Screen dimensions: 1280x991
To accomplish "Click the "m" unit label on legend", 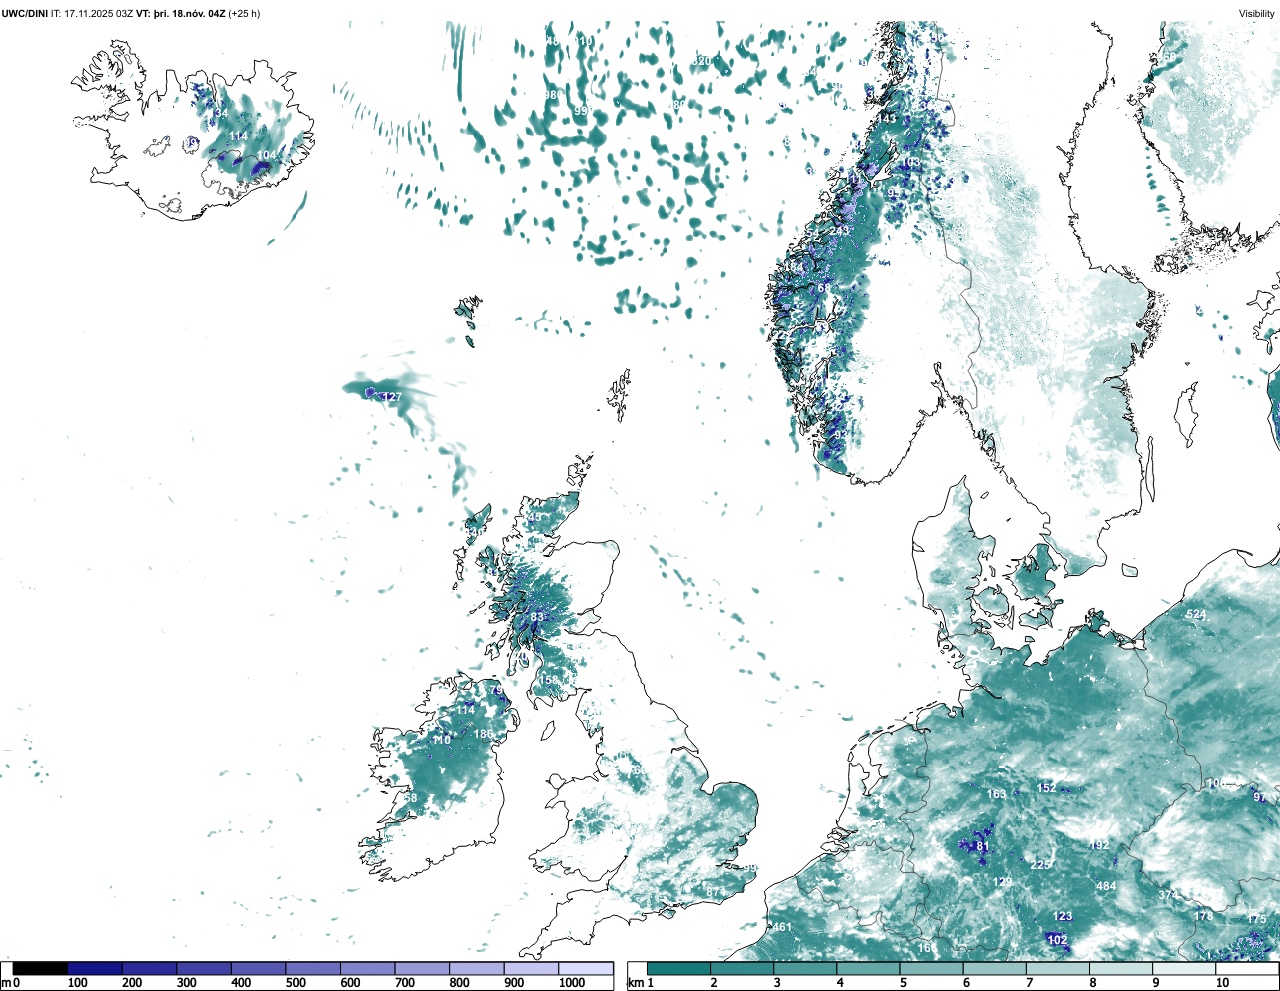I will 6,983.
